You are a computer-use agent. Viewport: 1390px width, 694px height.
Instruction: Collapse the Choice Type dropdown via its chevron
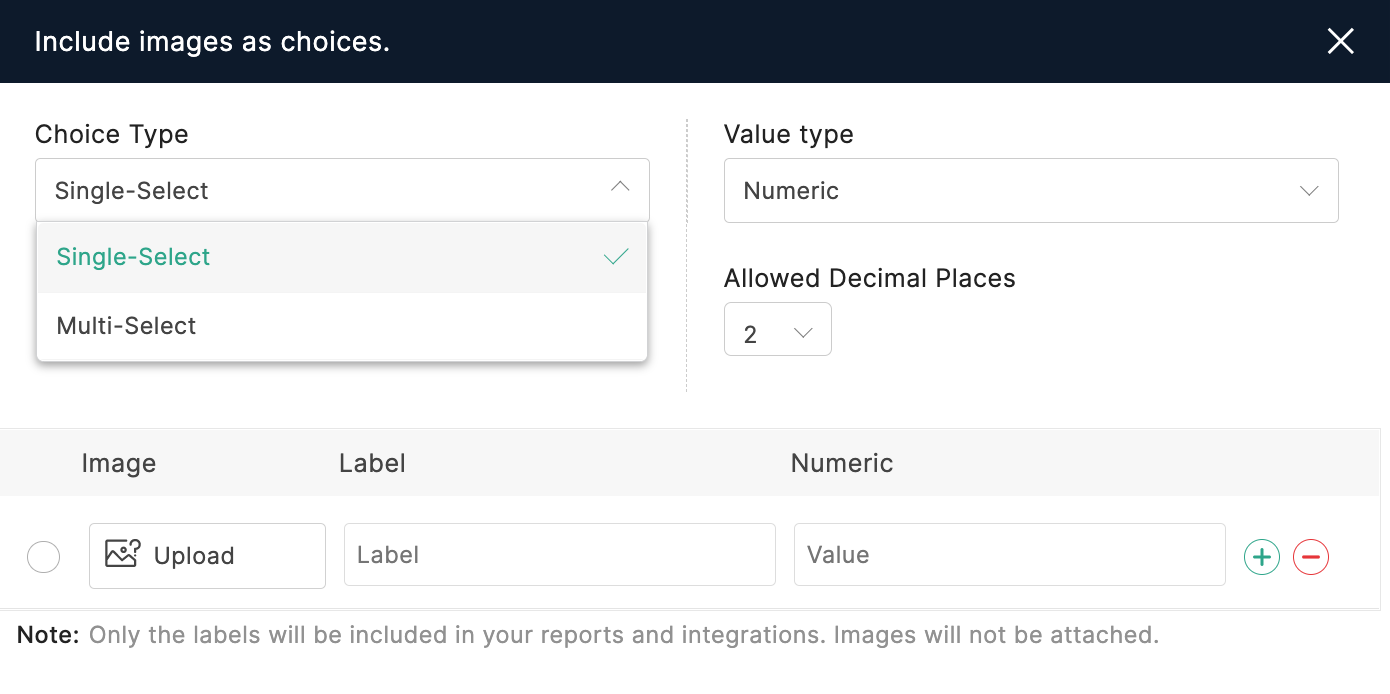coord(619,188)
